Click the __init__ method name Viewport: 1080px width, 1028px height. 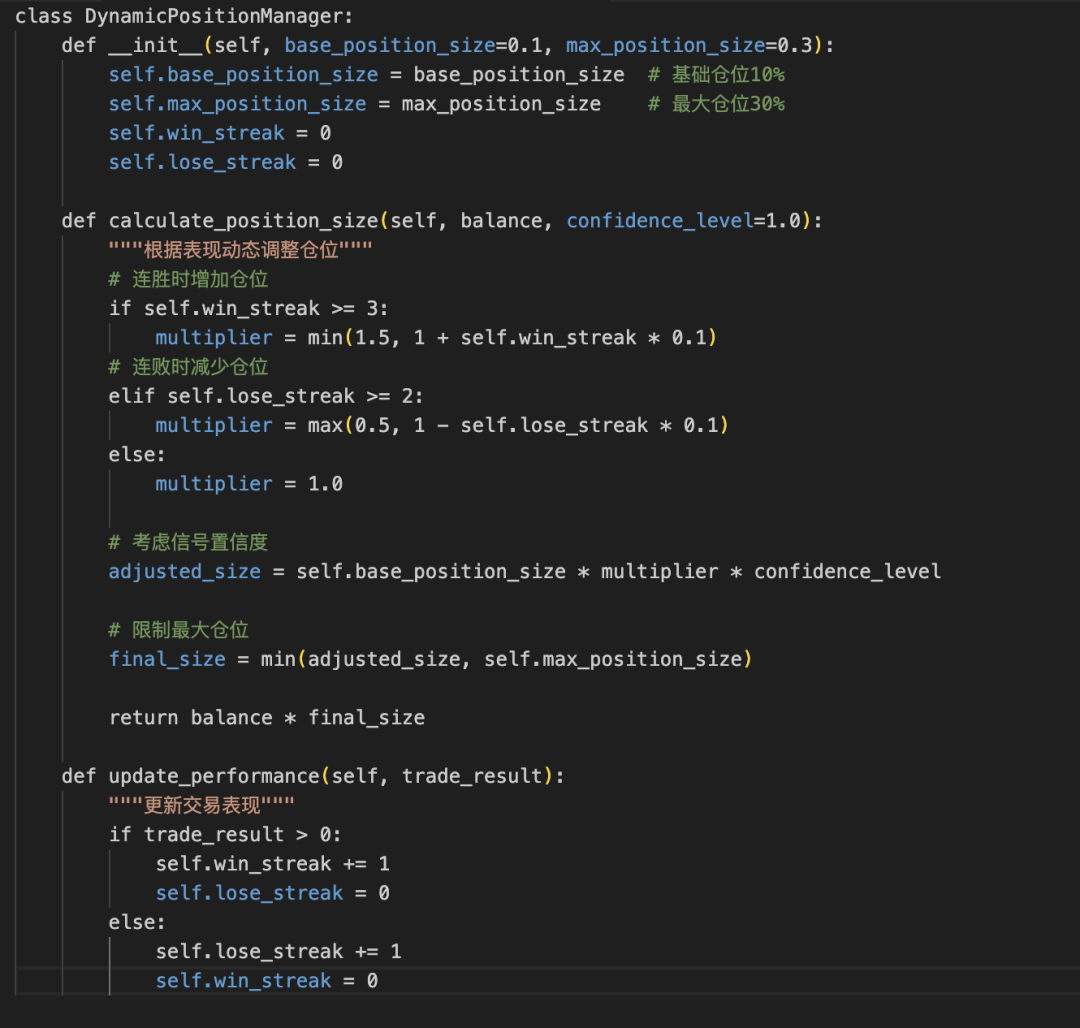coord(156,45)
